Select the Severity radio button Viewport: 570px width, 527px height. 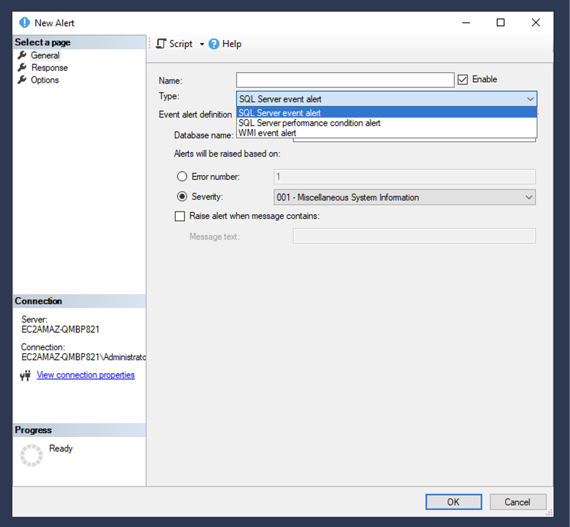[182, 197]
